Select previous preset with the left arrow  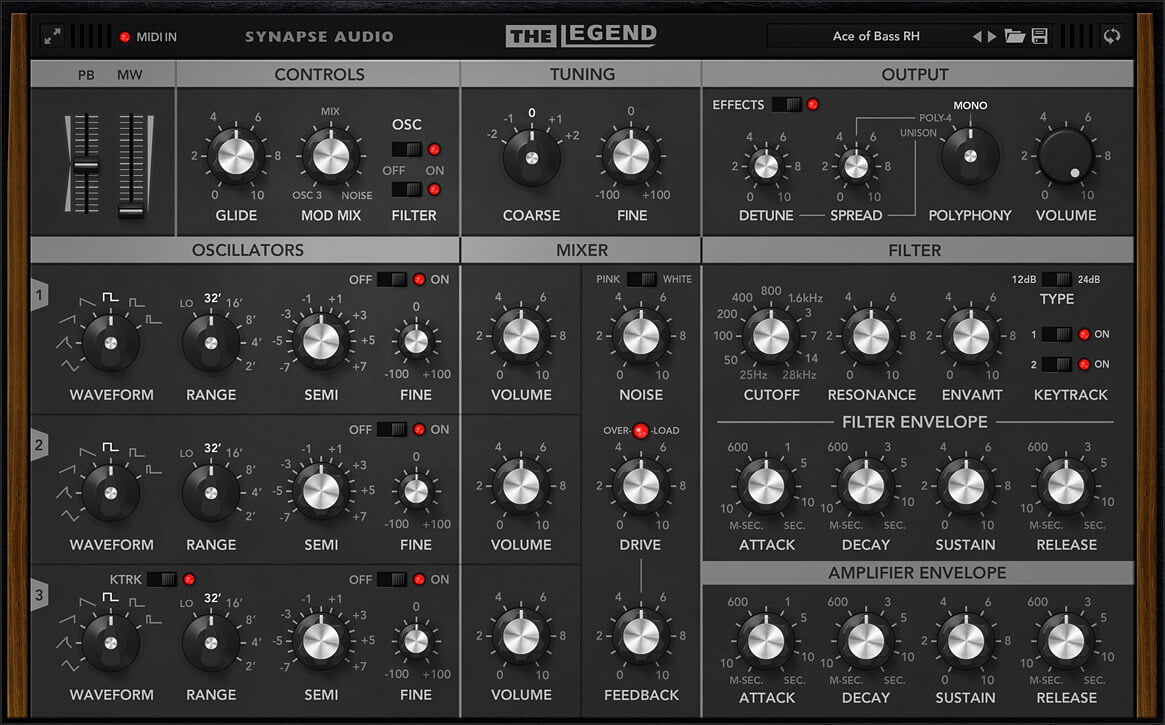point(975,35)
